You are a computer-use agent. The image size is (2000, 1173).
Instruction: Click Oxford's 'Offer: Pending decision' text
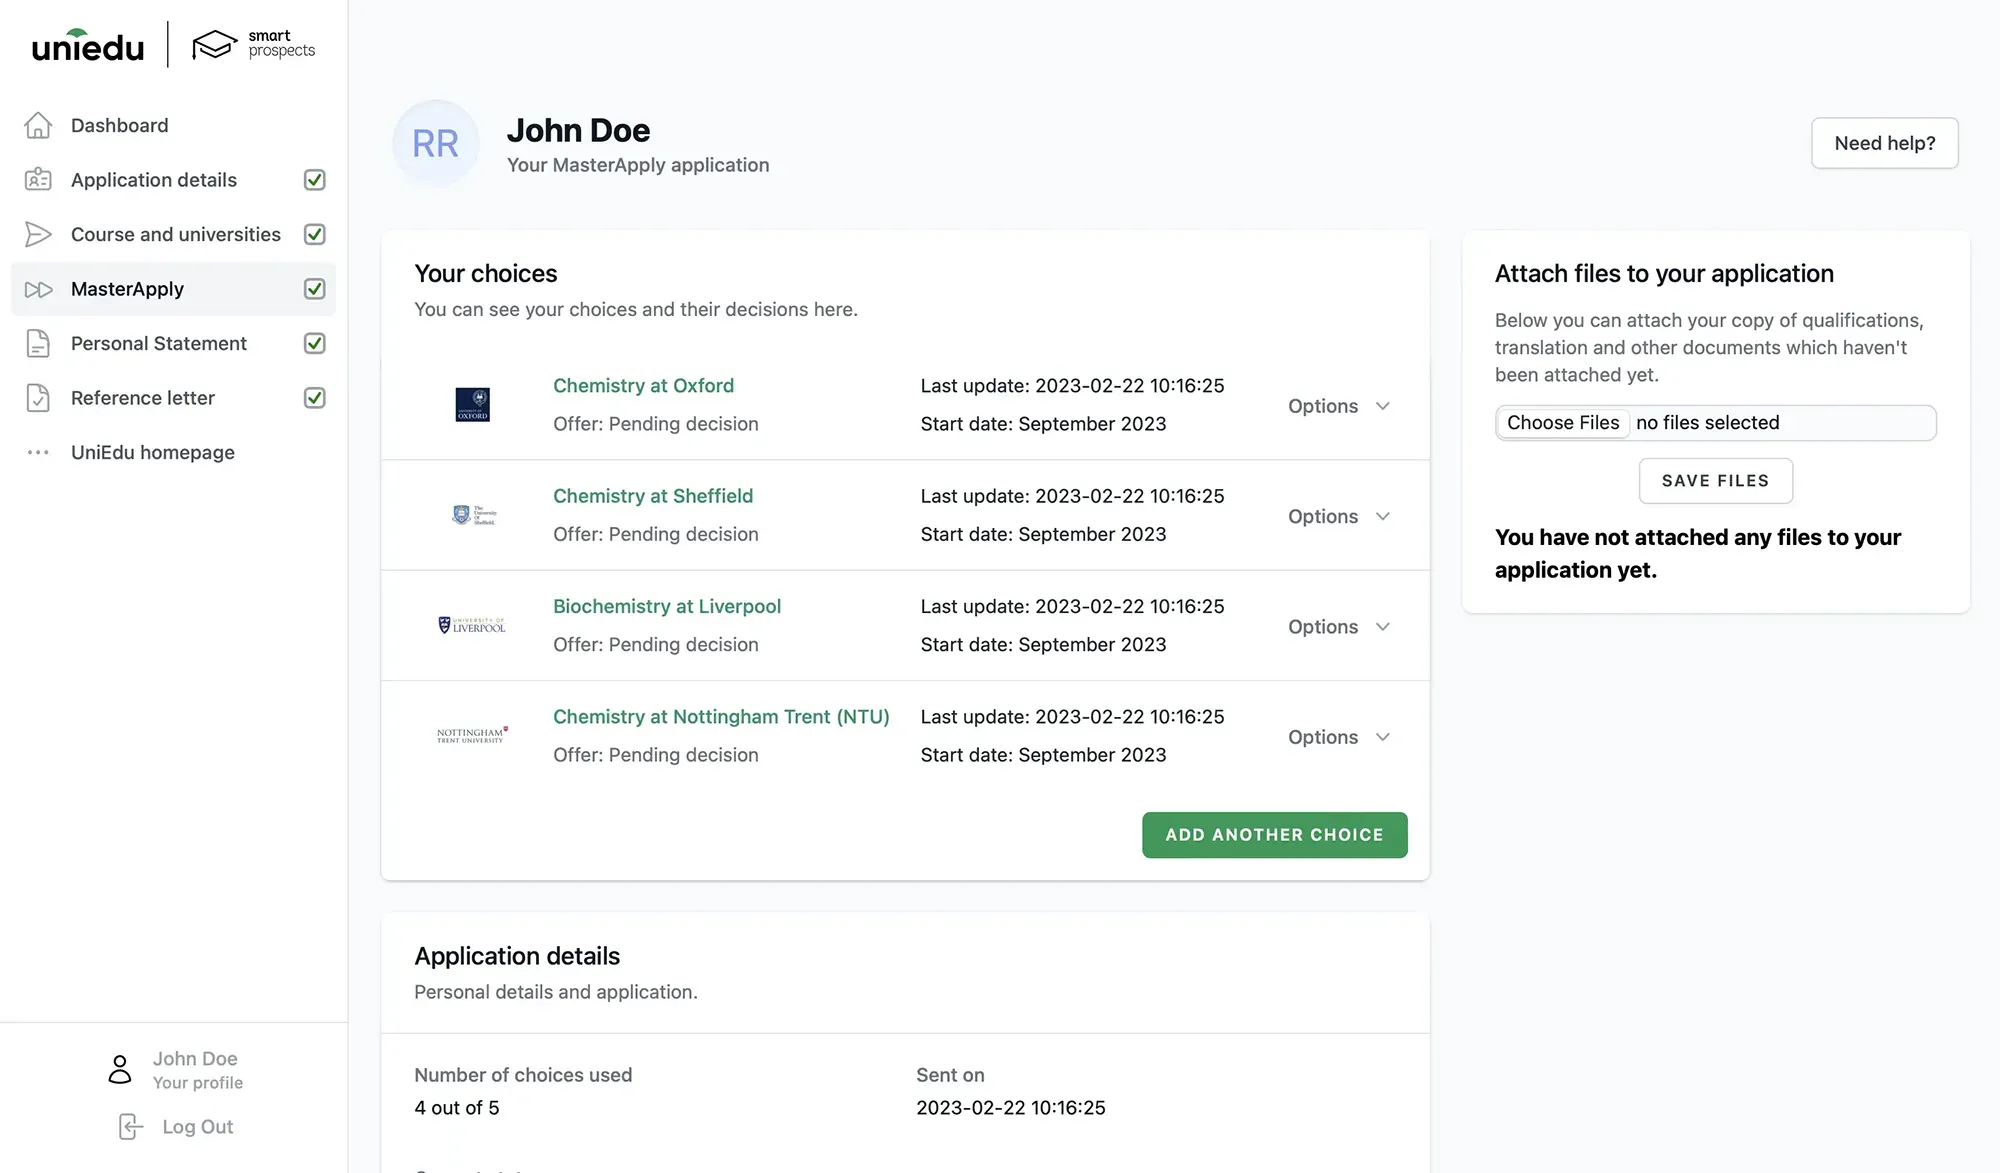tap(656, 424)
